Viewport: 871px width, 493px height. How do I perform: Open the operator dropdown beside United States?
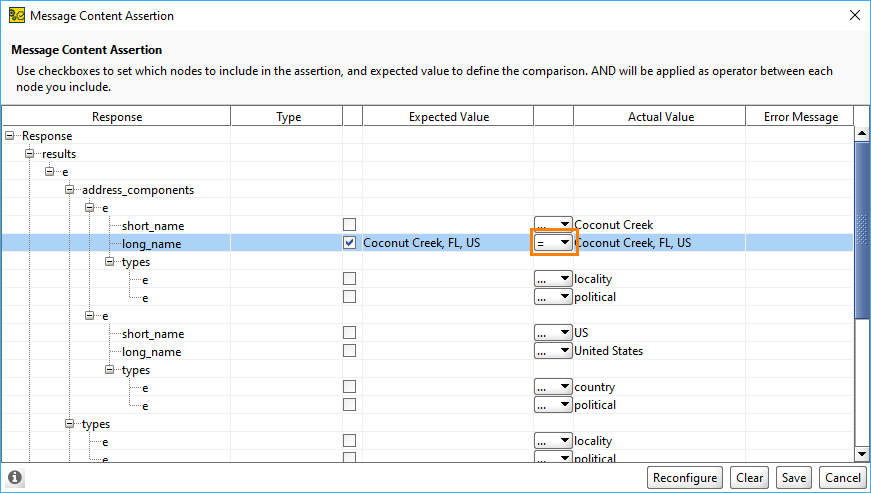pos(553,351)
